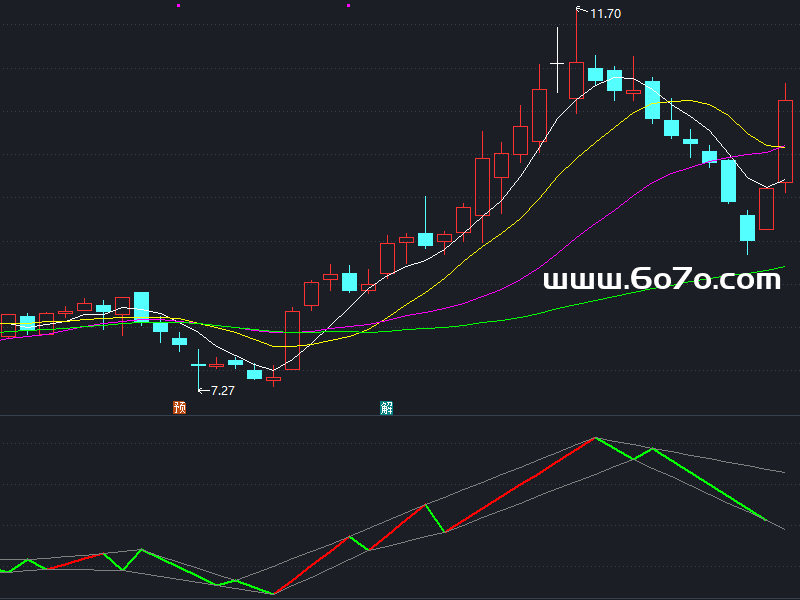Select the cyan cross candle at 7.27 low

198,366
